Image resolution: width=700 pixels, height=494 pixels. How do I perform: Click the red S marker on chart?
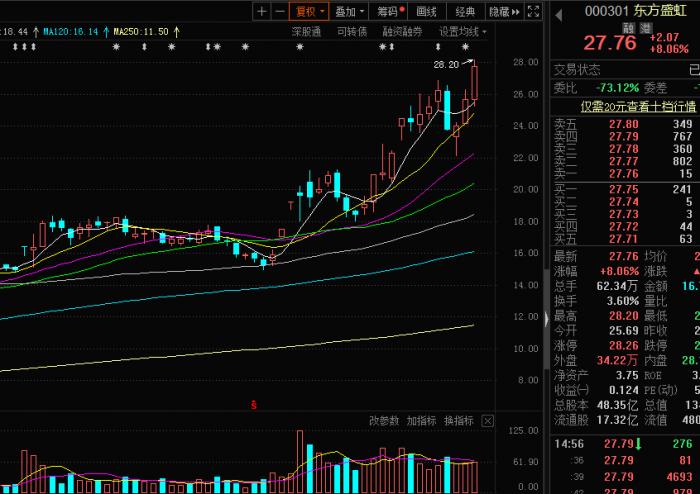point(254,405)
